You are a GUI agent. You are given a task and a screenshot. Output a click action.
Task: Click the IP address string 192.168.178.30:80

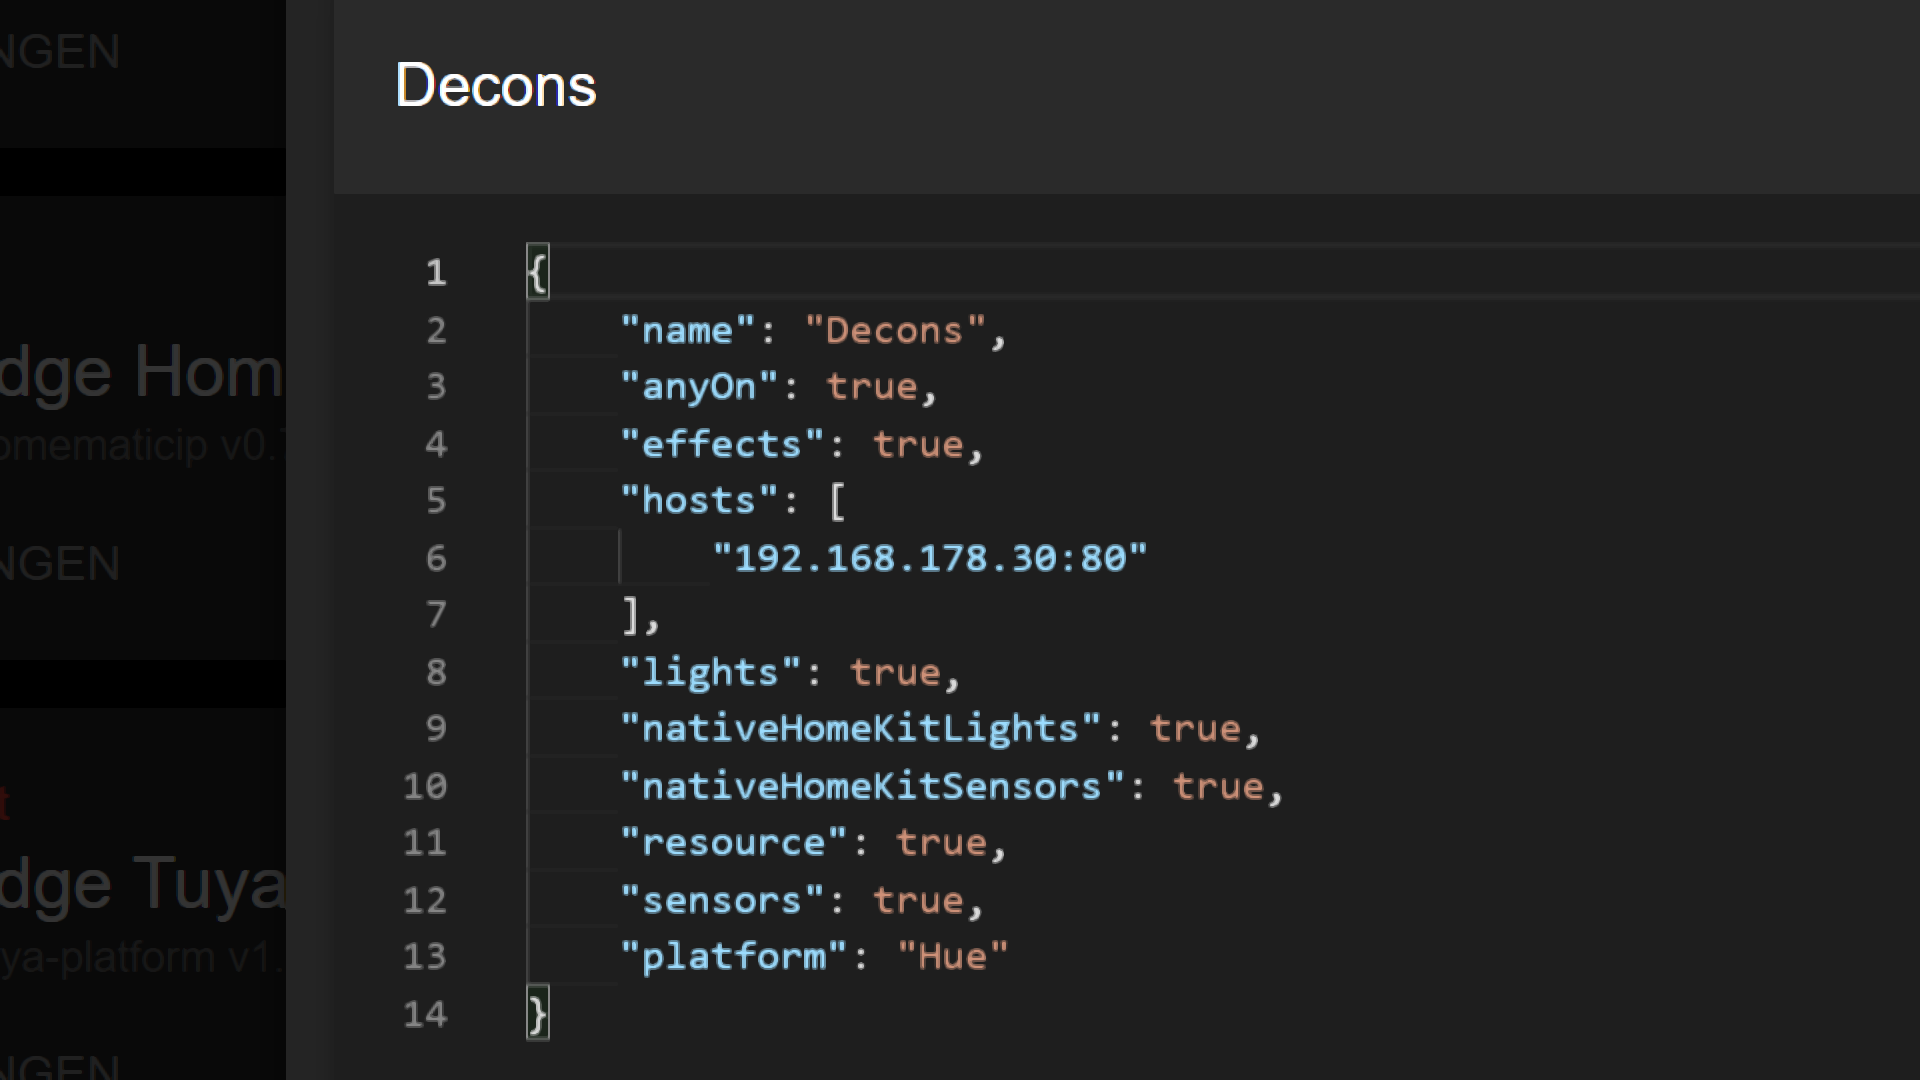click(x=930, y=558)
